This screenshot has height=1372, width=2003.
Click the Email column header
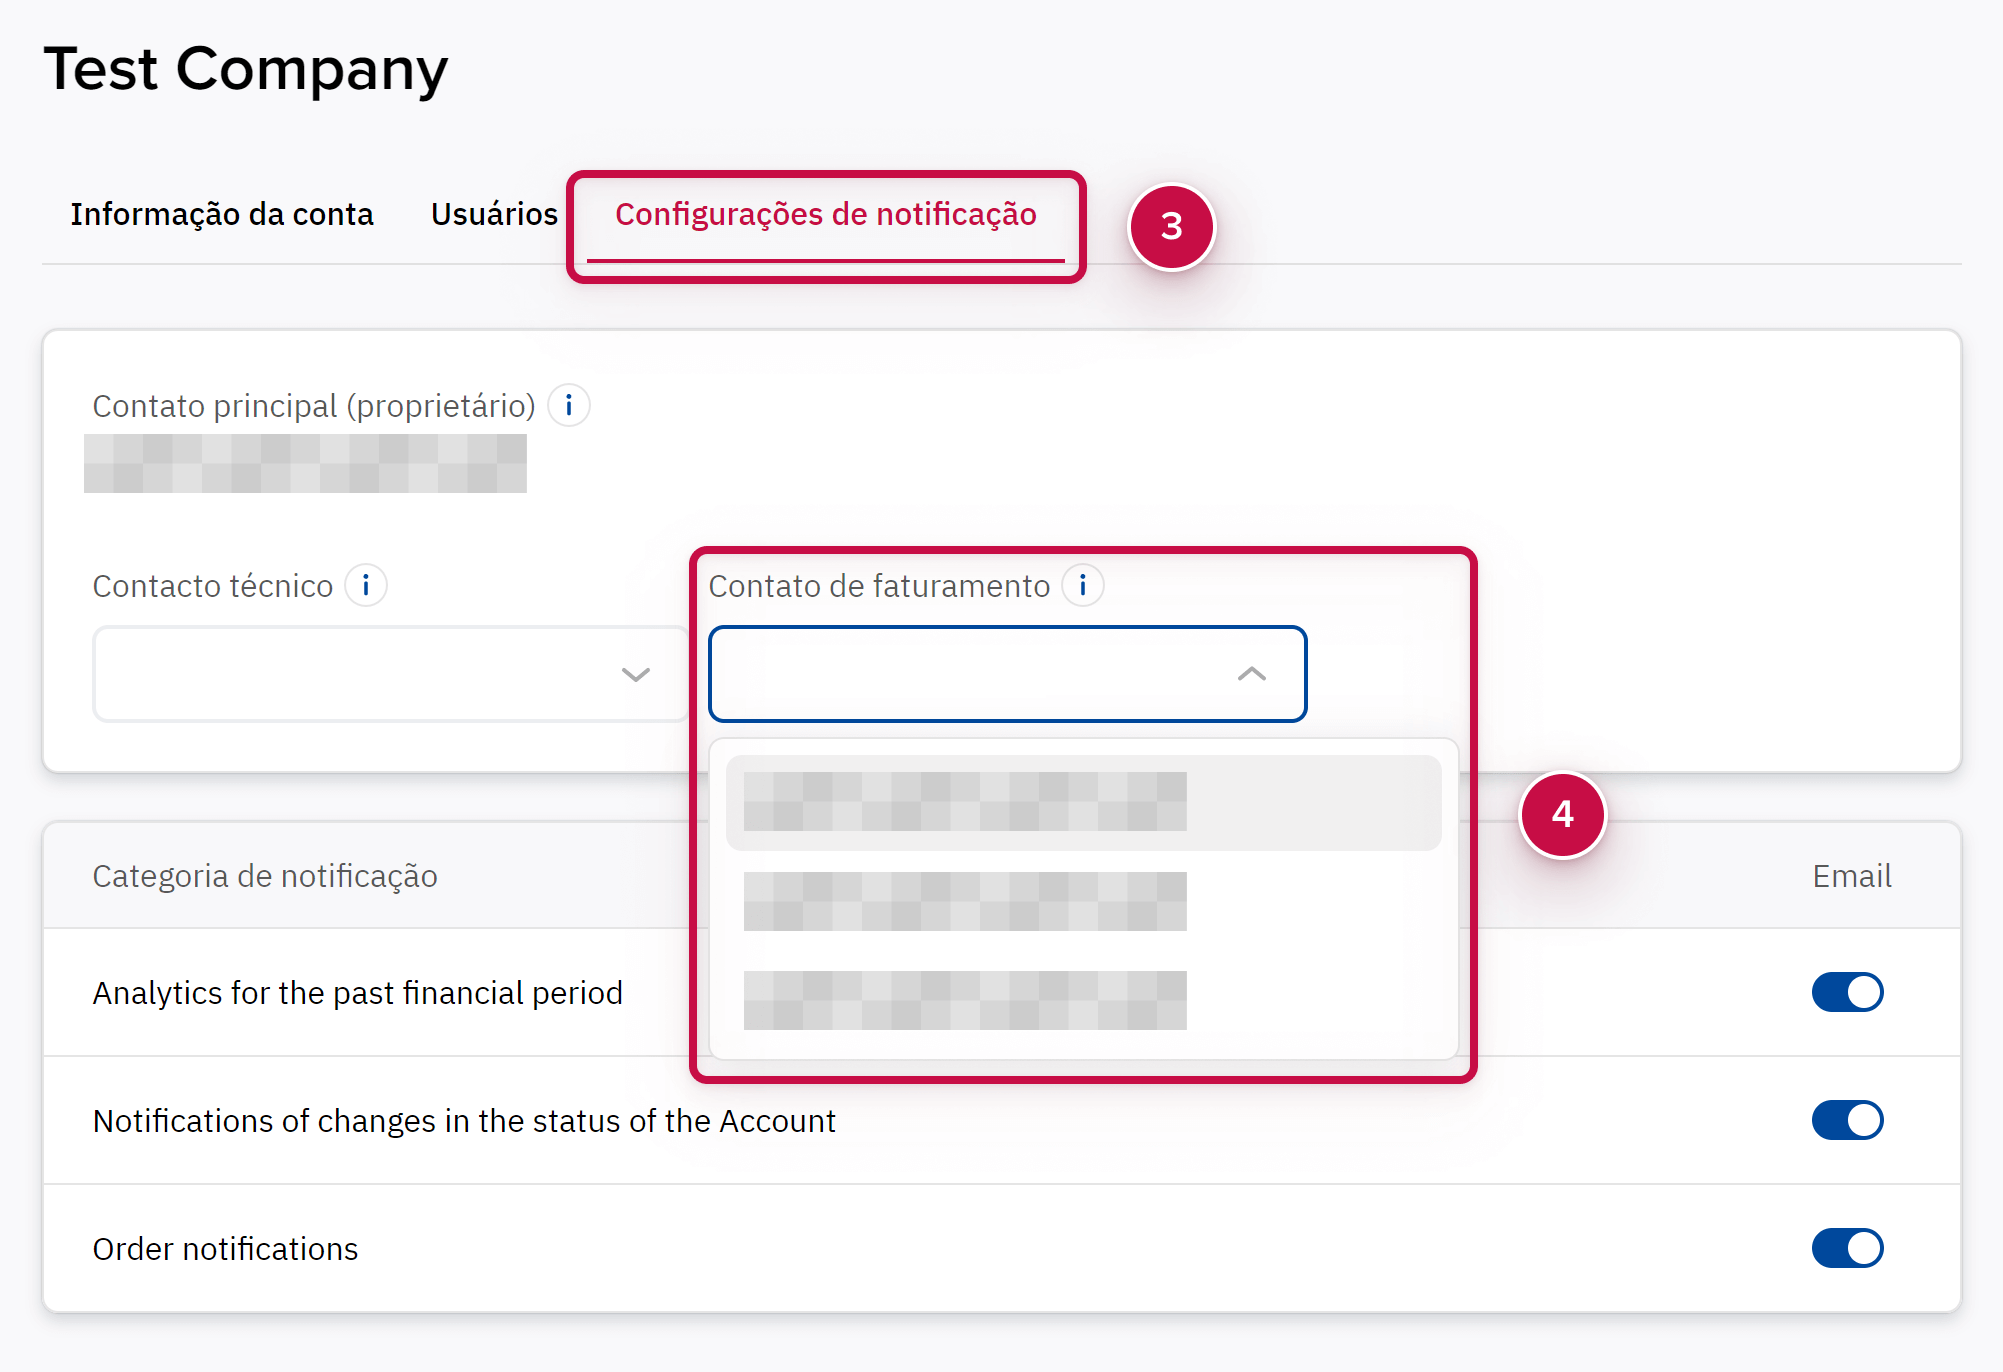point(1851,877)
